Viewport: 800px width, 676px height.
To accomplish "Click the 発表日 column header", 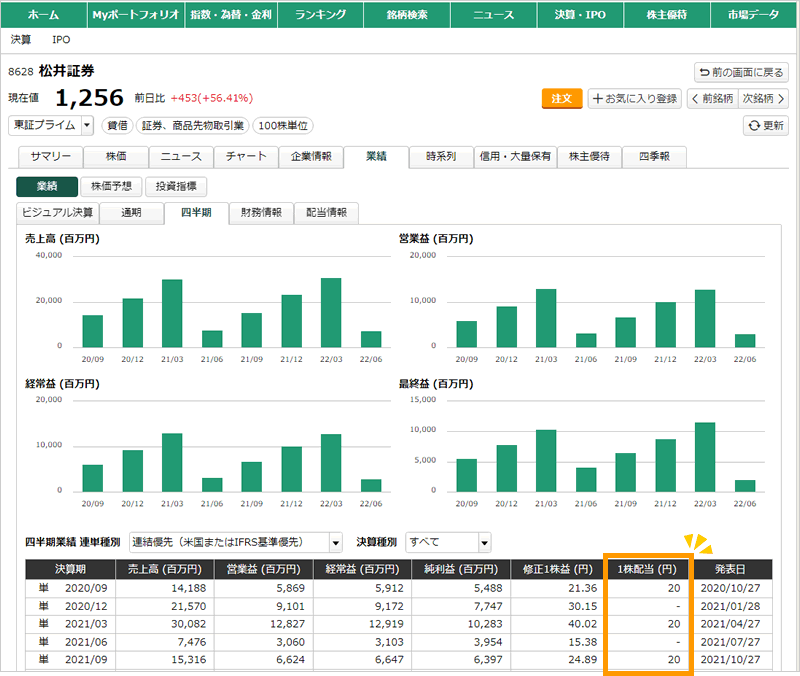I will click(730, 569).
